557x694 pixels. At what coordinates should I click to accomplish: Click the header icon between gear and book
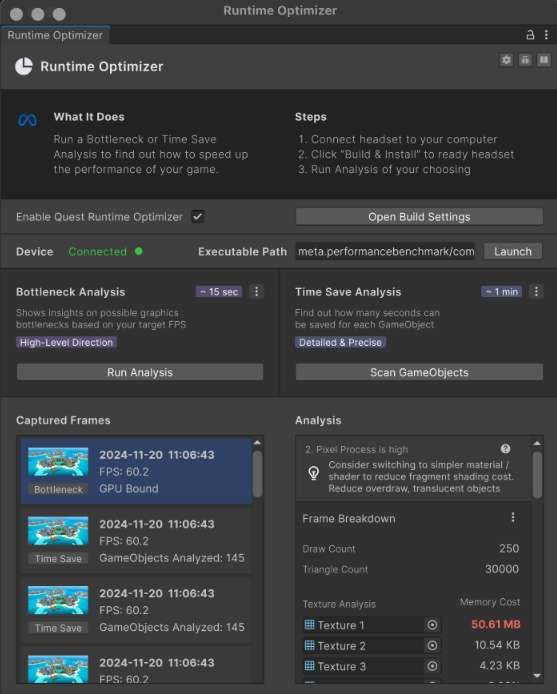(525, 60)
